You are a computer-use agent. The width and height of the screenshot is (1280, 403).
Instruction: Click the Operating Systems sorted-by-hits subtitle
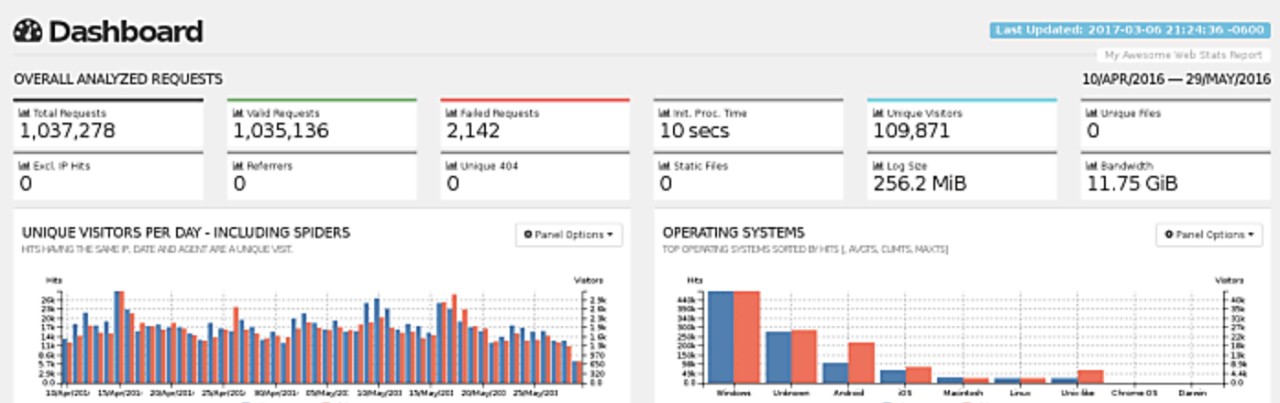[806, 249]
